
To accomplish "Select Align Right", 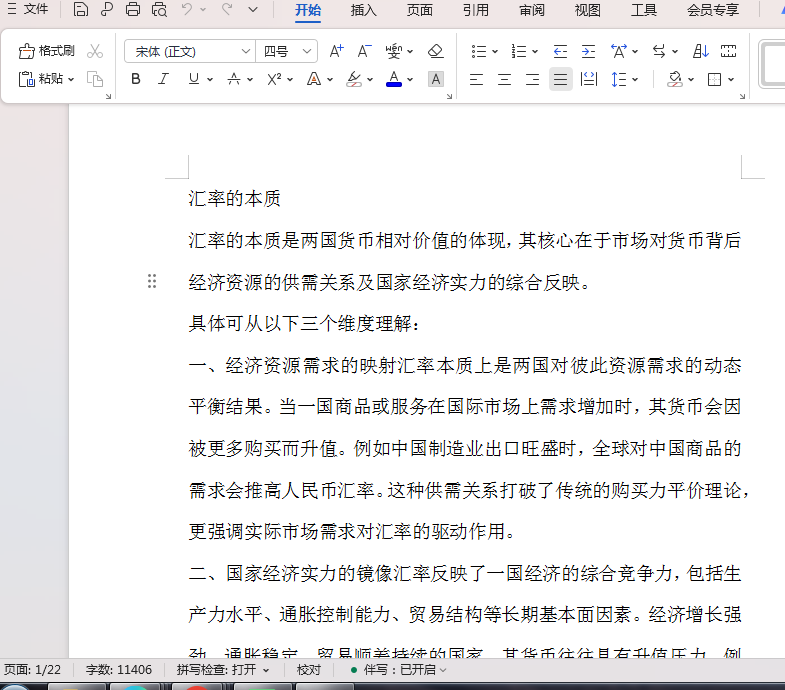I will click(532, 79).
